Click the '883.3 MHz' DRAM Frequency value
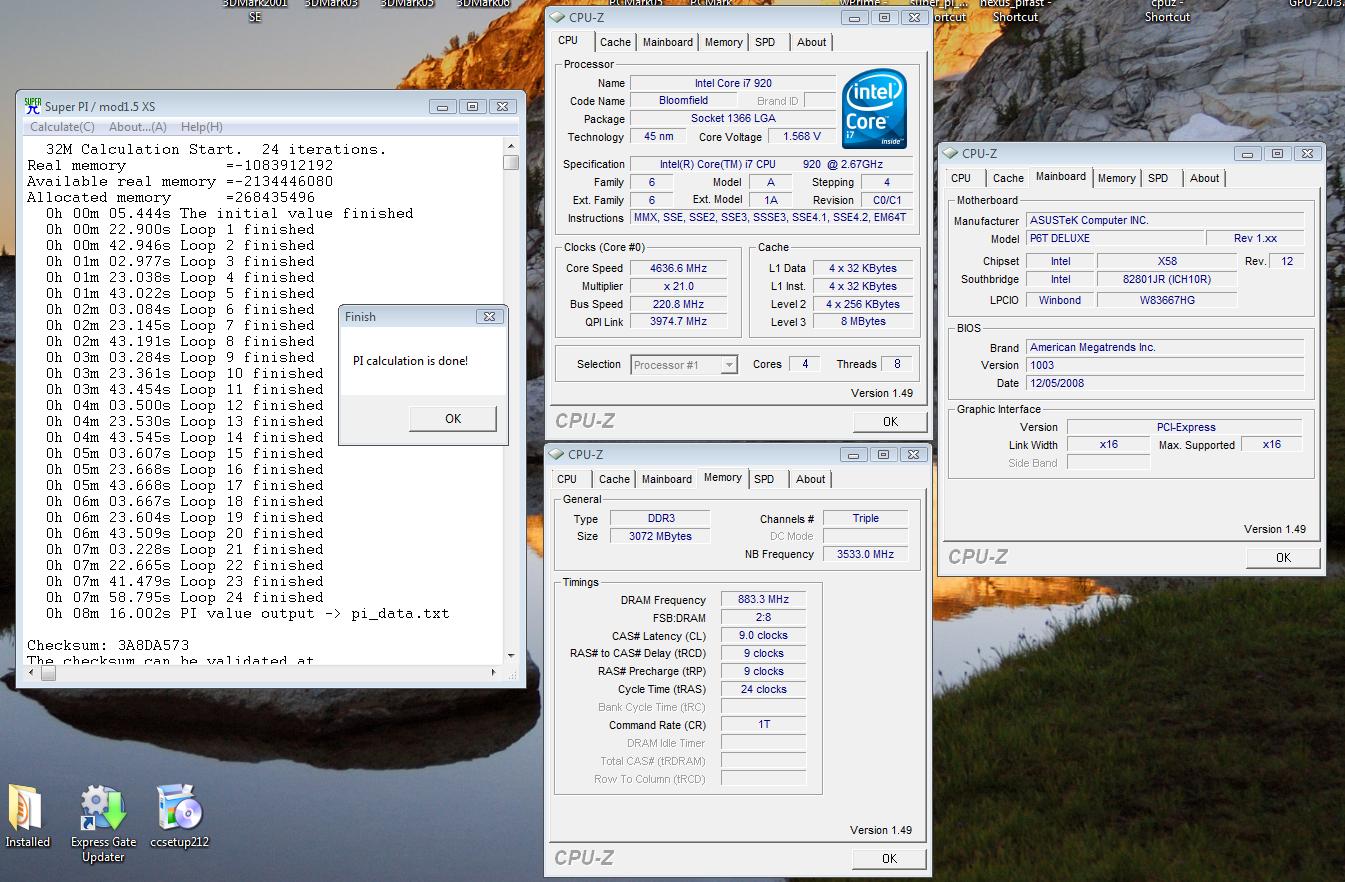1345x882 pixels. (763, 600)
